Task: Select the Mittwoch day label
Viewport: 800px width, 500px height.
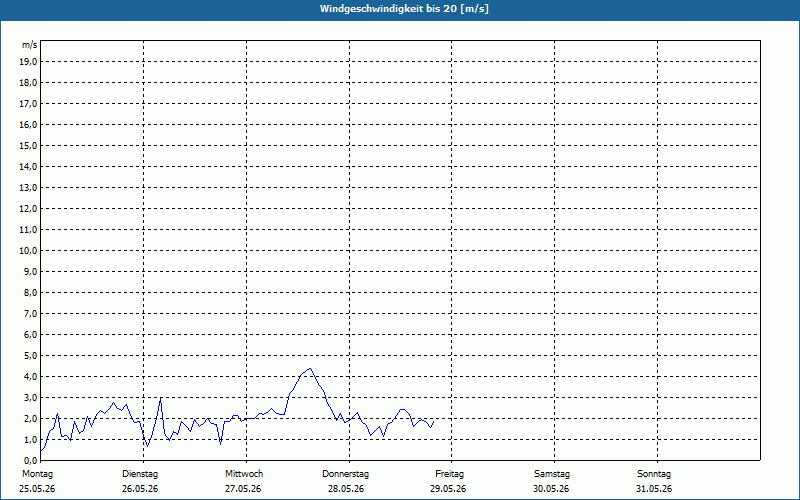Action: (x=244, y=474)
